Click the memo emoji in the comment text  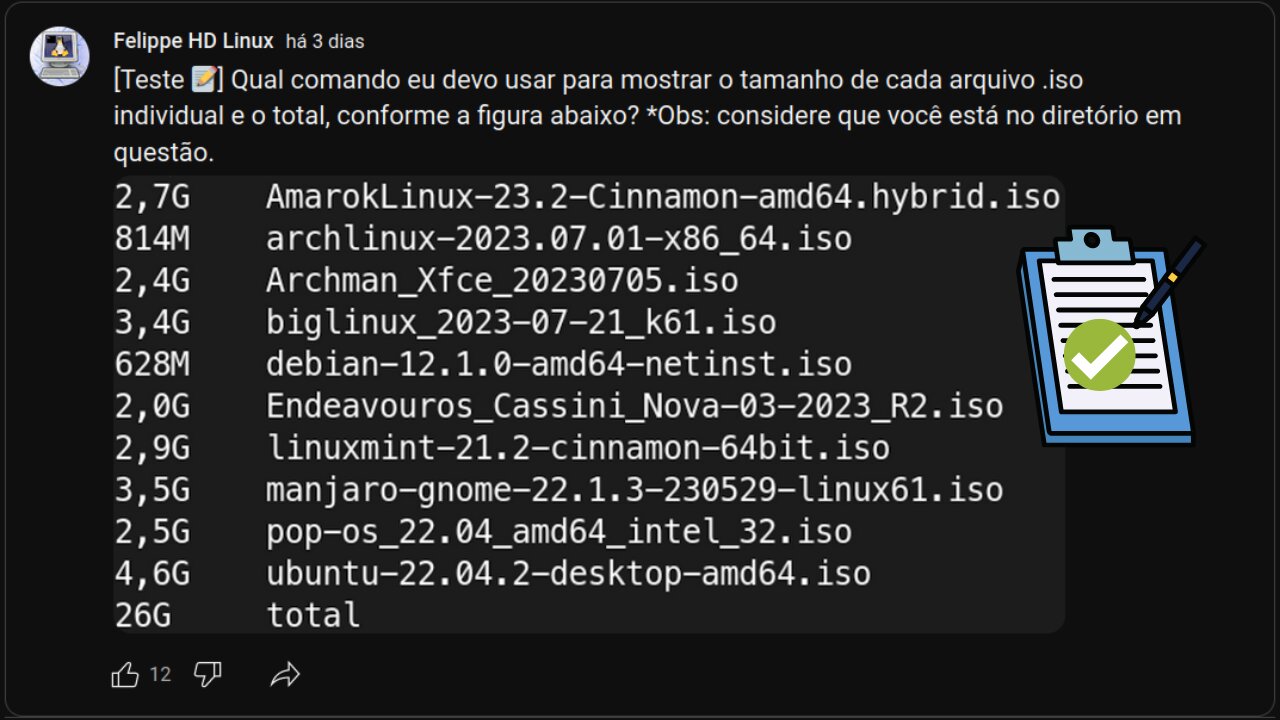pos(201,79)
